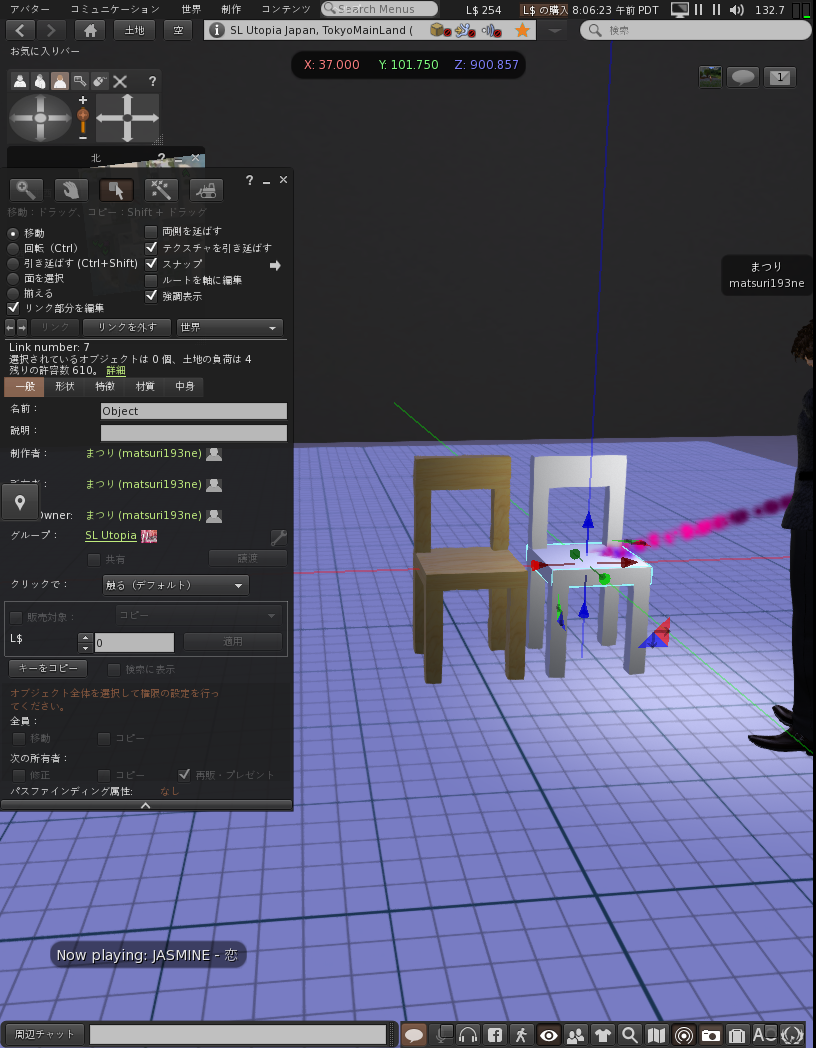Open the nearby chat icon in bottom toolbar
This screenshot has height=1048, width=816.
coord(414,1035)
